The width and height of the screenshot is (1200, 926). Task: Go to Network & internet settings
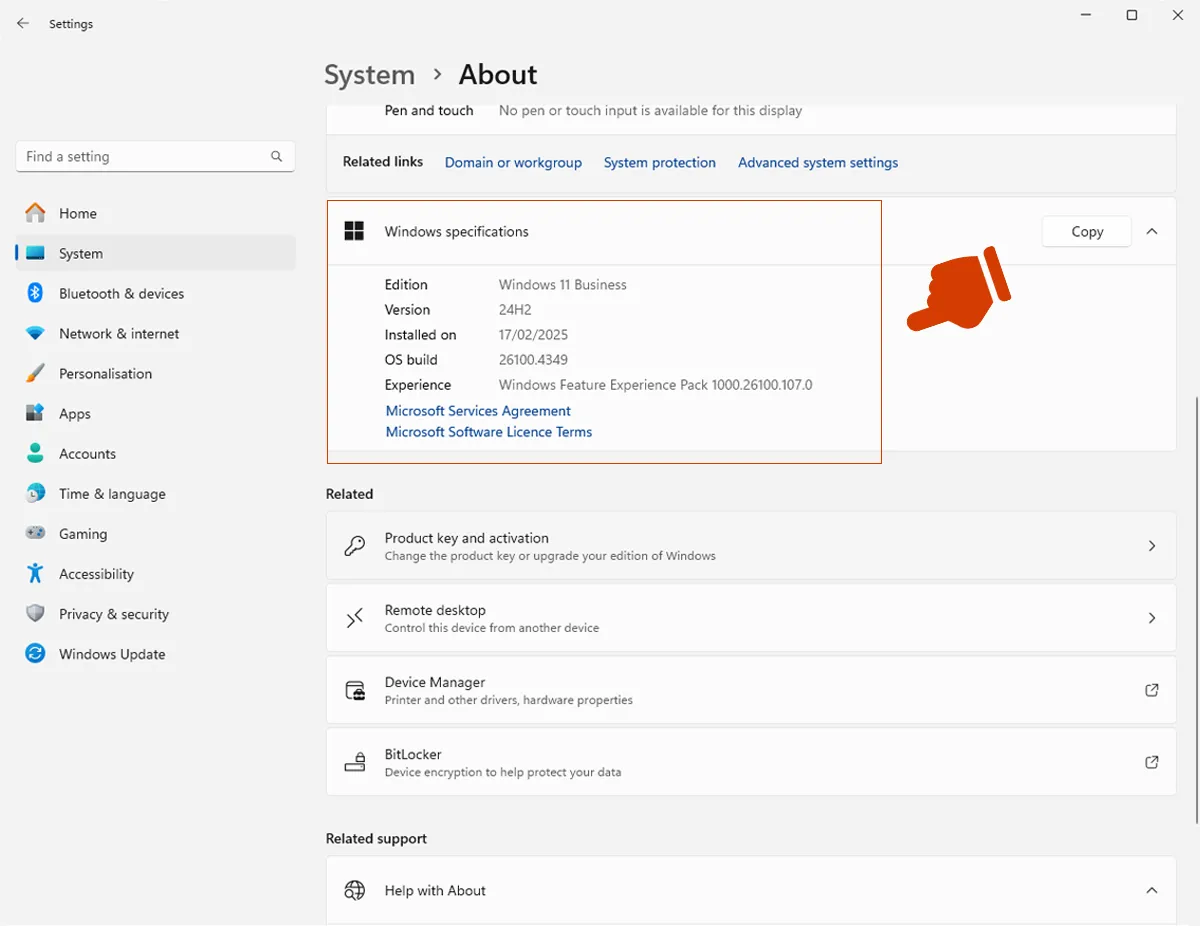(x=155, y=333)
